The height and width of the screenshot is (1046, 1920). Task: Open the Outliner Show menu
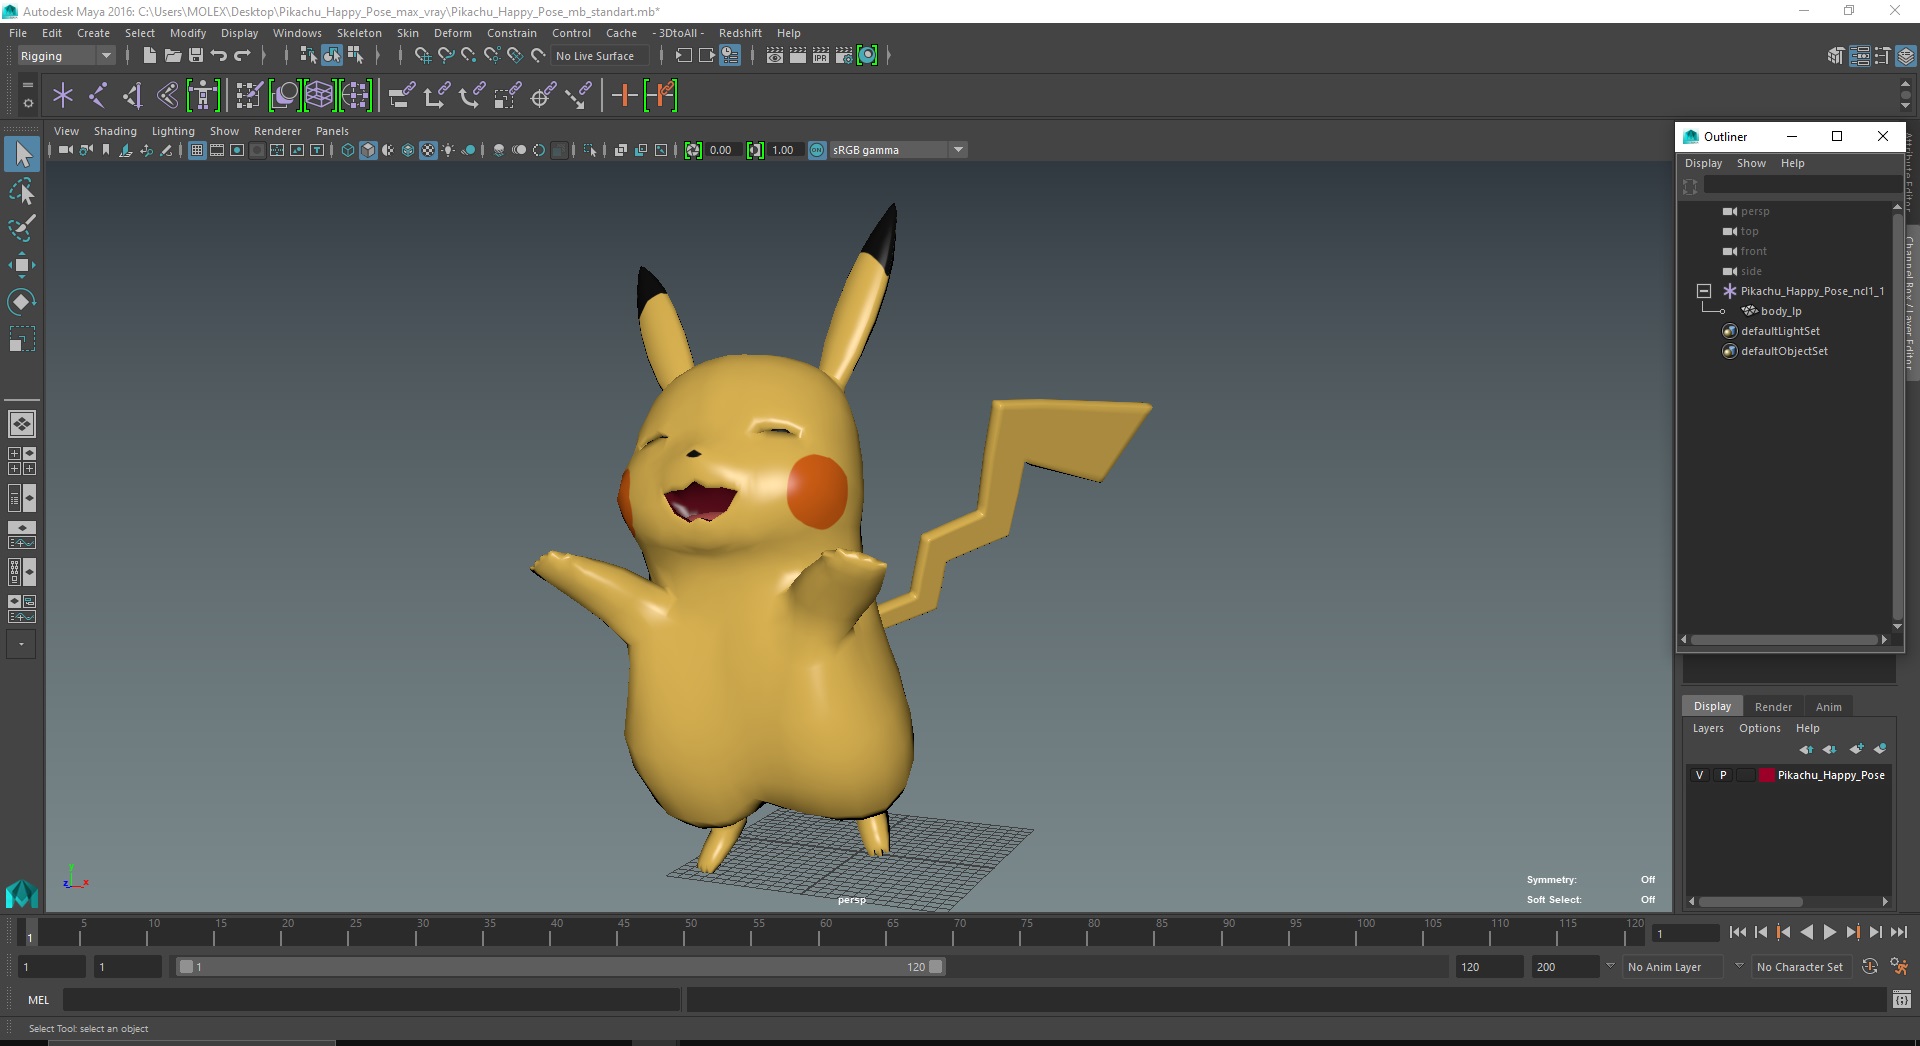tap(1751, 163)
